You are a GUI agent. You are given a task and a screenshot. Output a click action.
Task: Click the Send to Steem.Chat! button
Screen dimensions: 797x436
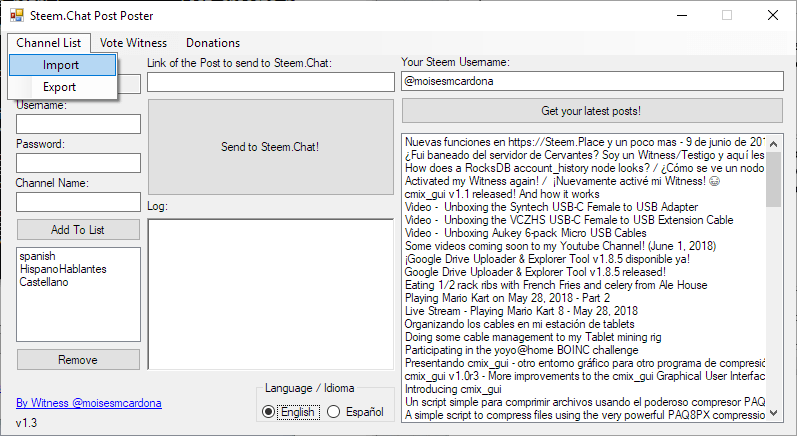click(x=270, y=147)
